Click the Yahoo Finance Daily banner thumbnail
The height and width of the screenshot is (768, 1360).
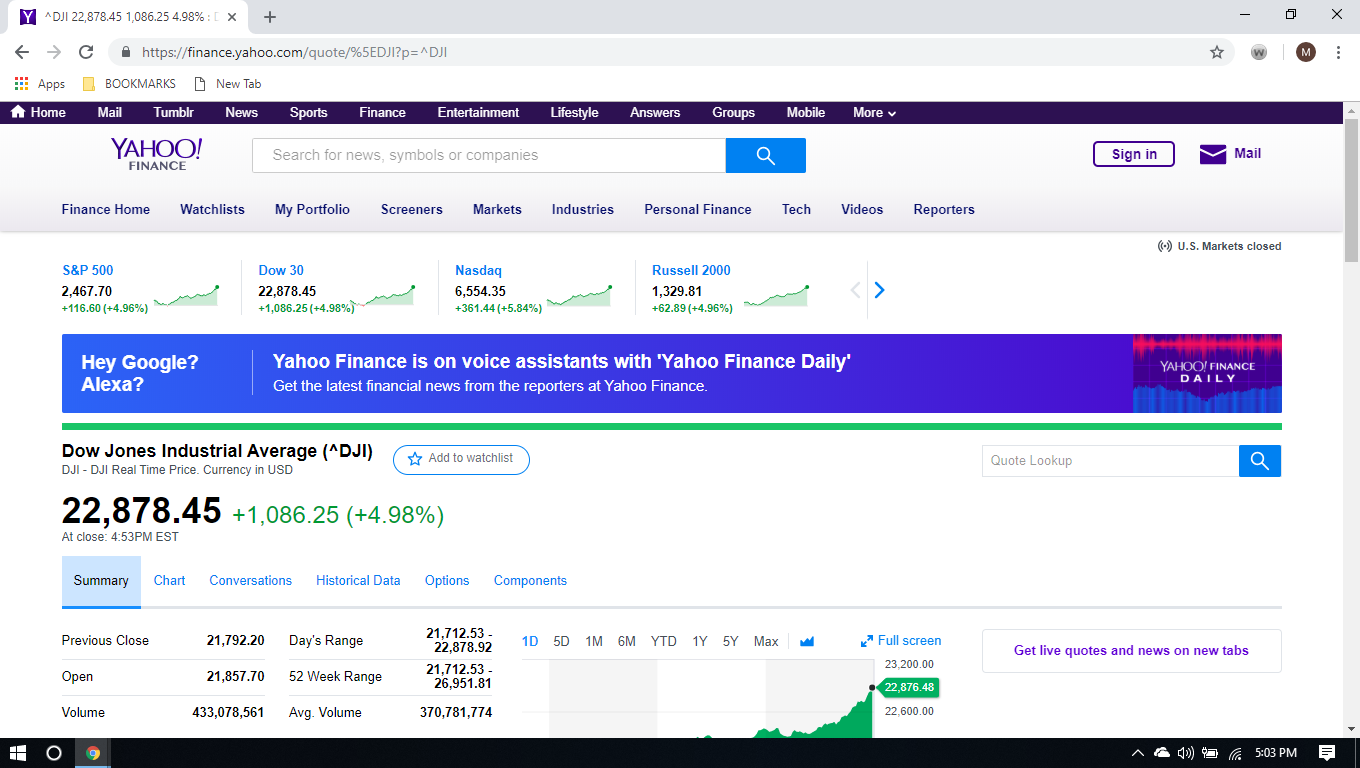[x=1207, y=373]
